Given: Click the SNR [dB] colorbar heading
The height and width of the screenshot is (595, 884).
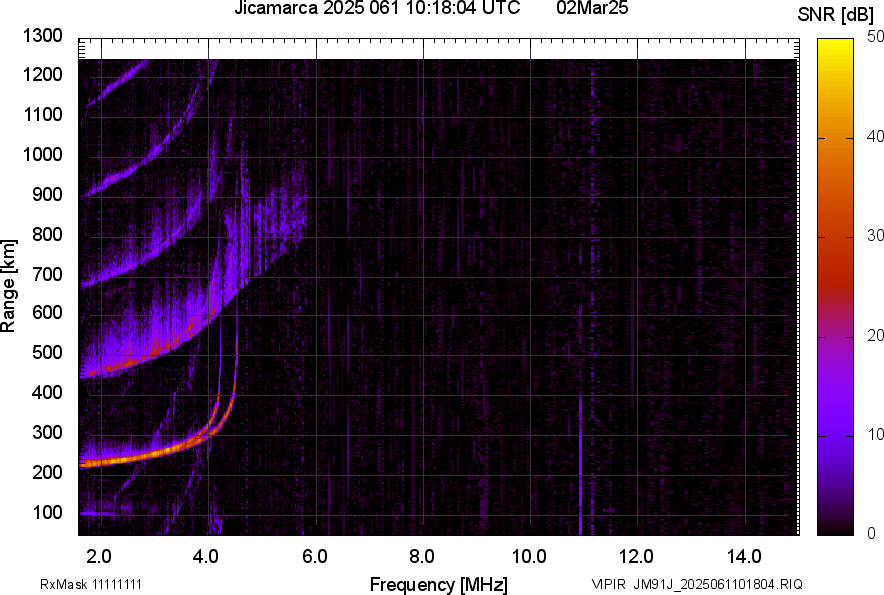Looking at the screenshot, I should pyautogui.click(x=839, y=15).
